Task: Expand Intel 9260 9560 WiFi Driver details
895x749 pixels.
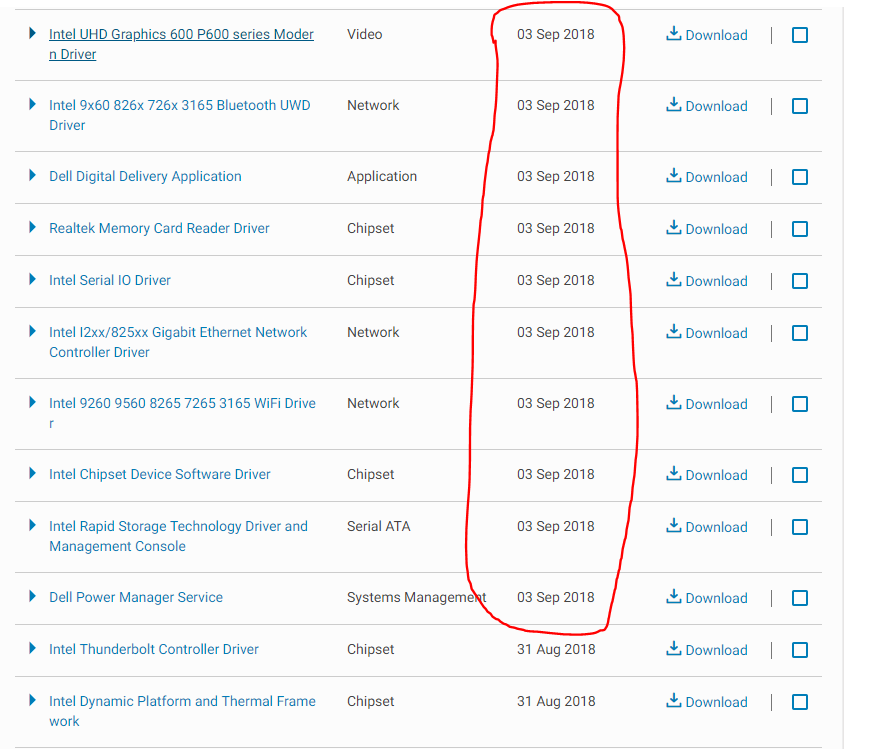Action: pyautogui.click(x=33, y=403)
